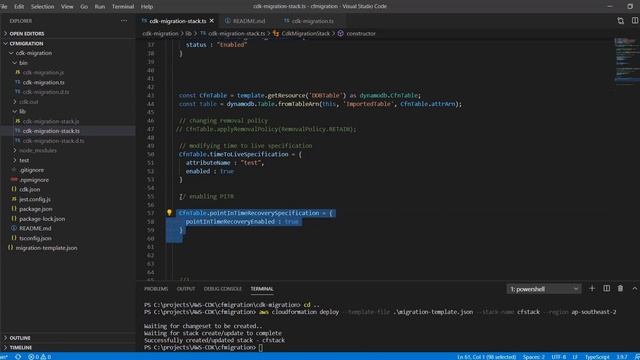Click cursor position status 'Ln 61, Col 1'
Viewport: 640px width, 360px height.
[x=487, y=357]
